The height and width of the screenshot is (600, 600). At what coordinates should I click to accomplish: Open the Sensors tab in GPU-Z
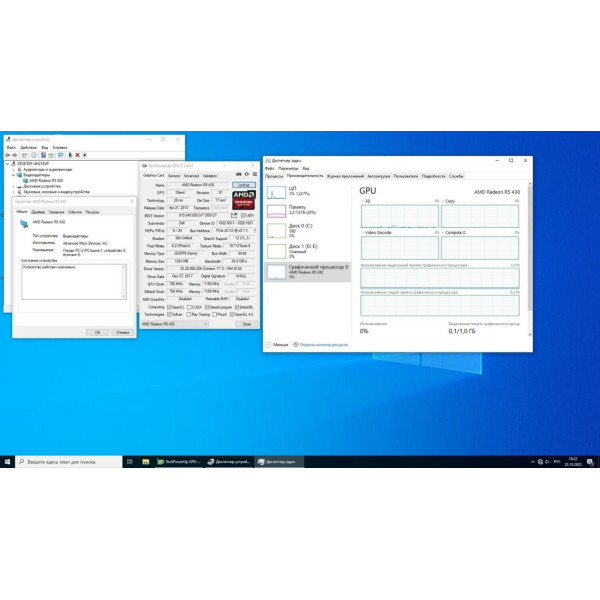point(174,176)
